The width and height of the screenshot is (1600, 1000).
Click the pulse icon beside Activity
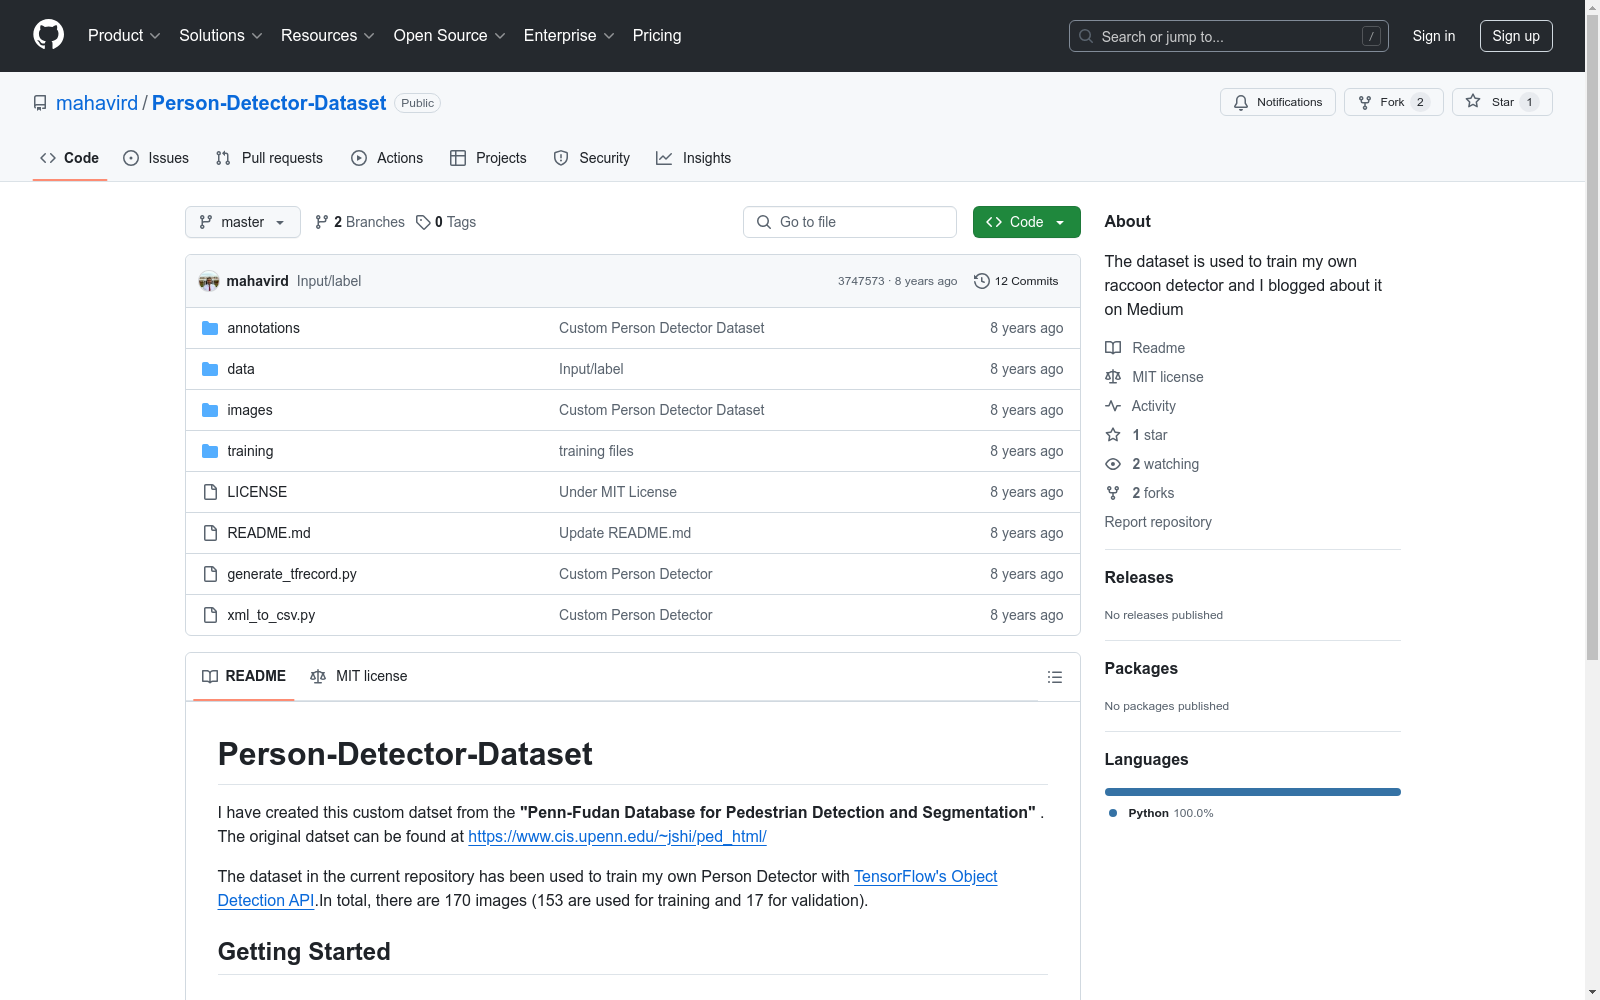(1113, 406)
